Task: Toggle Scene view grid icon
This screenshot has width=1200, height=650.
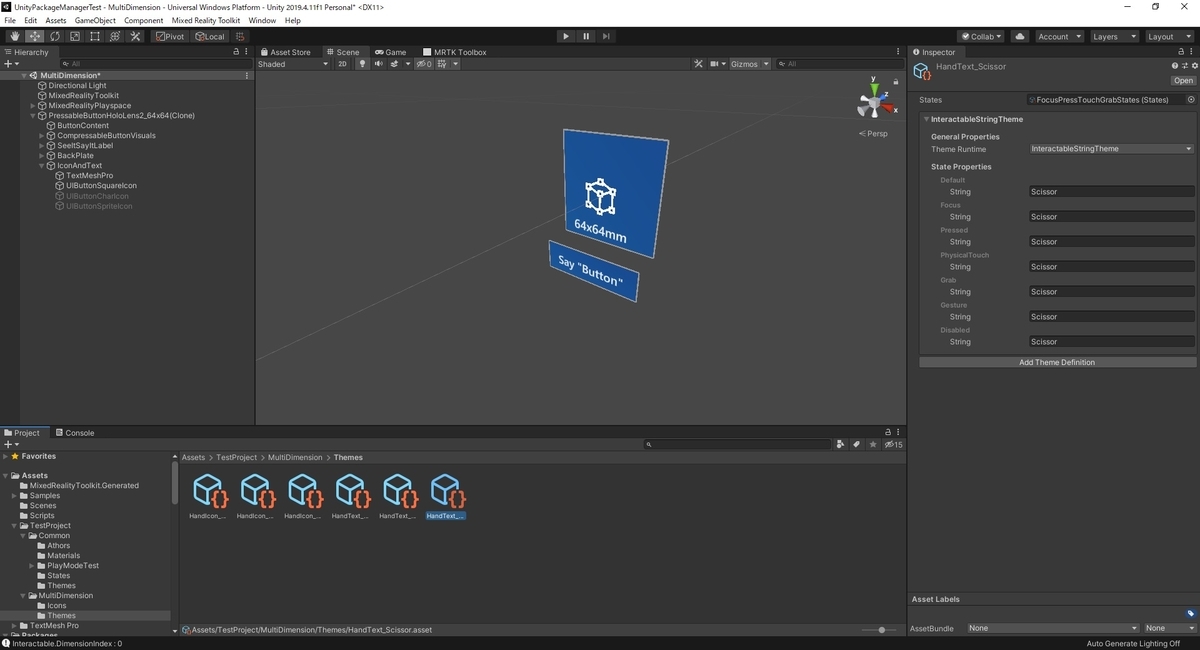Action: 444,64
